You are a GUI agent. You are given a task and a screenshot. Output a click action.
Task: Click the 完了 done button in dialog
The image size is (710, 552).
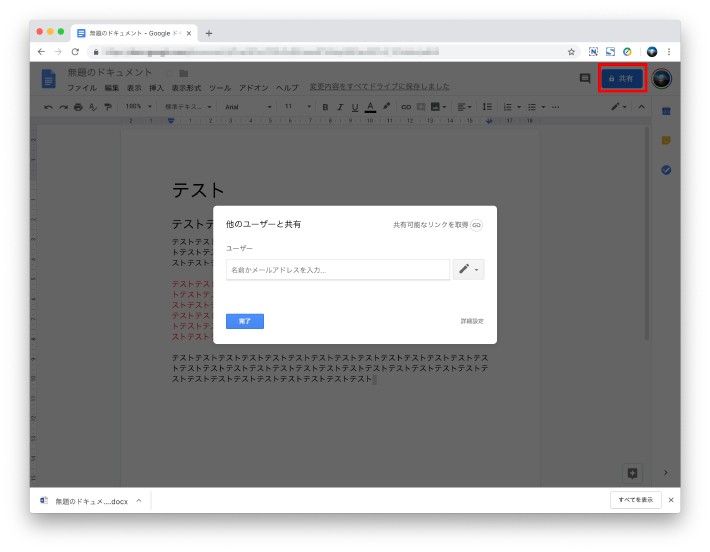245,321
